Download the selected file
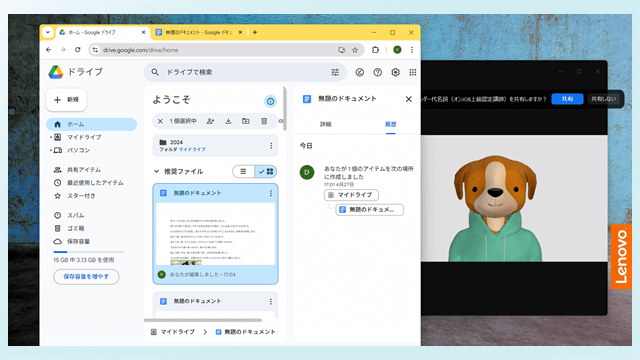 [228, 121]
